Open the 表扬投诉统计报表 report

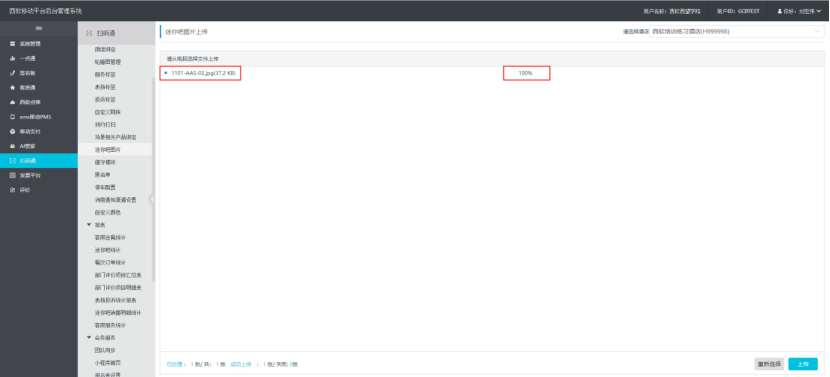click(x=115, y=300)
